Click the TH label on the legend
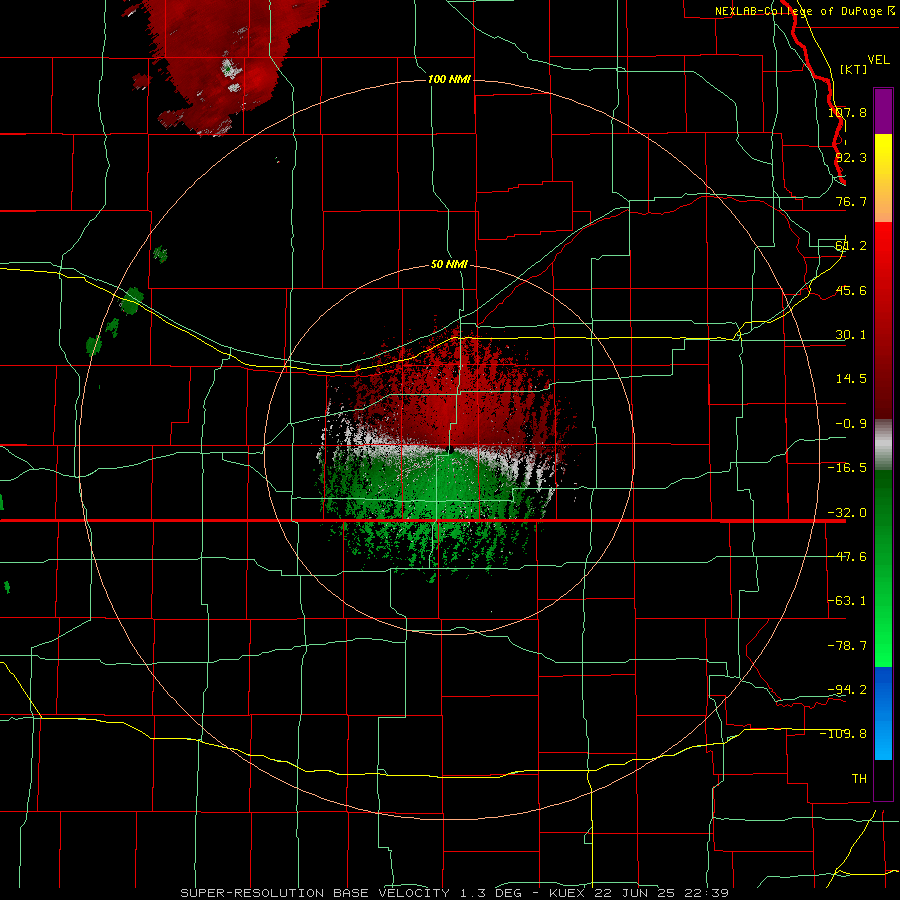Viewport: 900px width, 900px height. coord(859,779)
